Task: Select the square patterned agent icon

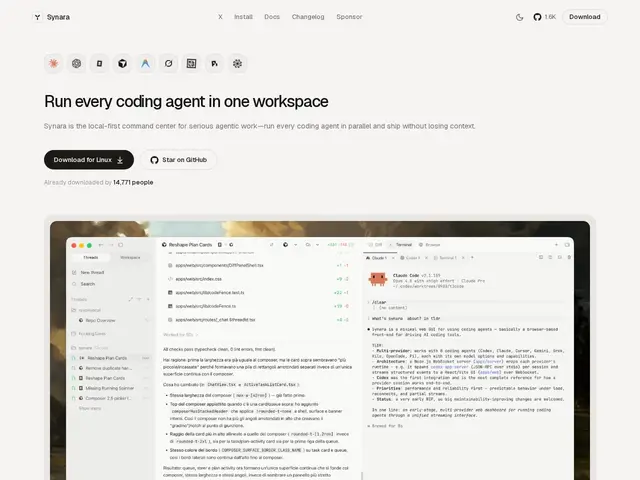Action: 191,63
